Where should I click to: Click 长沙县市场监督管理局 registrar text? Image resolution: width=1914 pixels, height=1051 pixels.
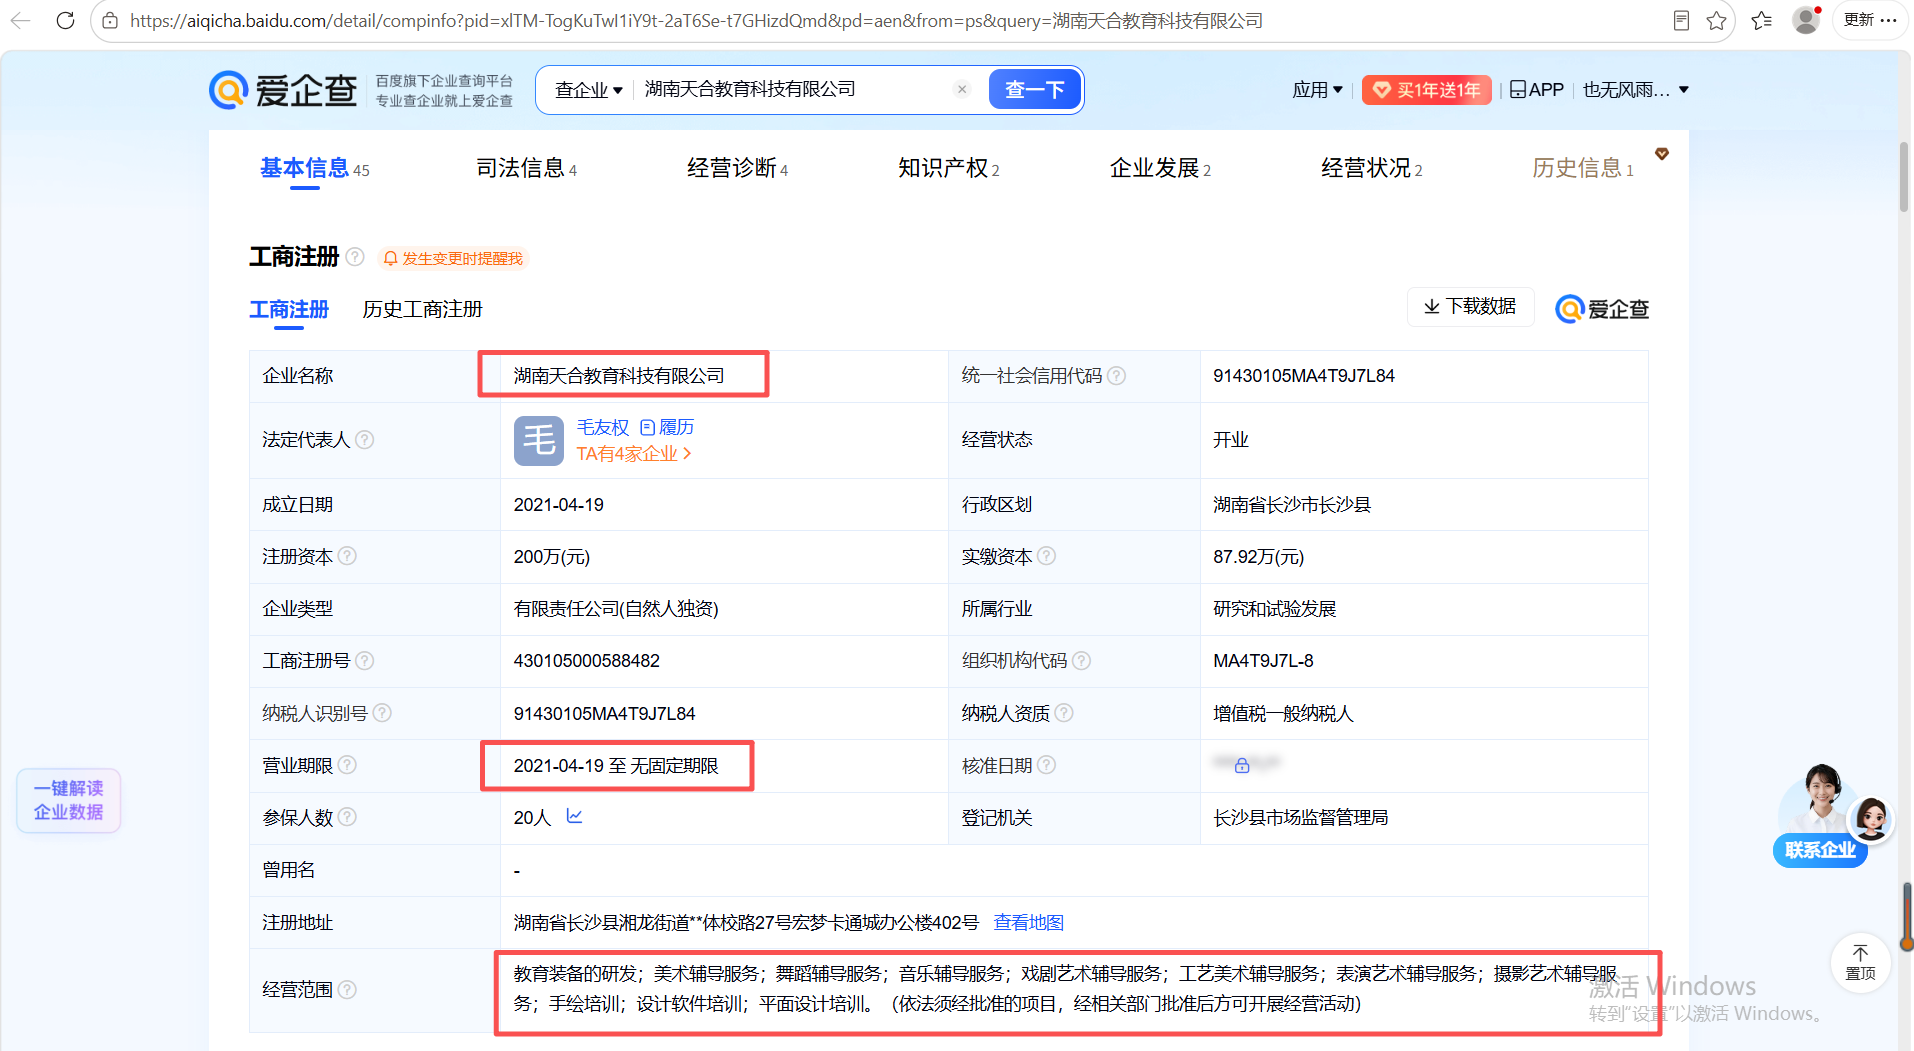pyautogui.click(x=1301, y=818)
